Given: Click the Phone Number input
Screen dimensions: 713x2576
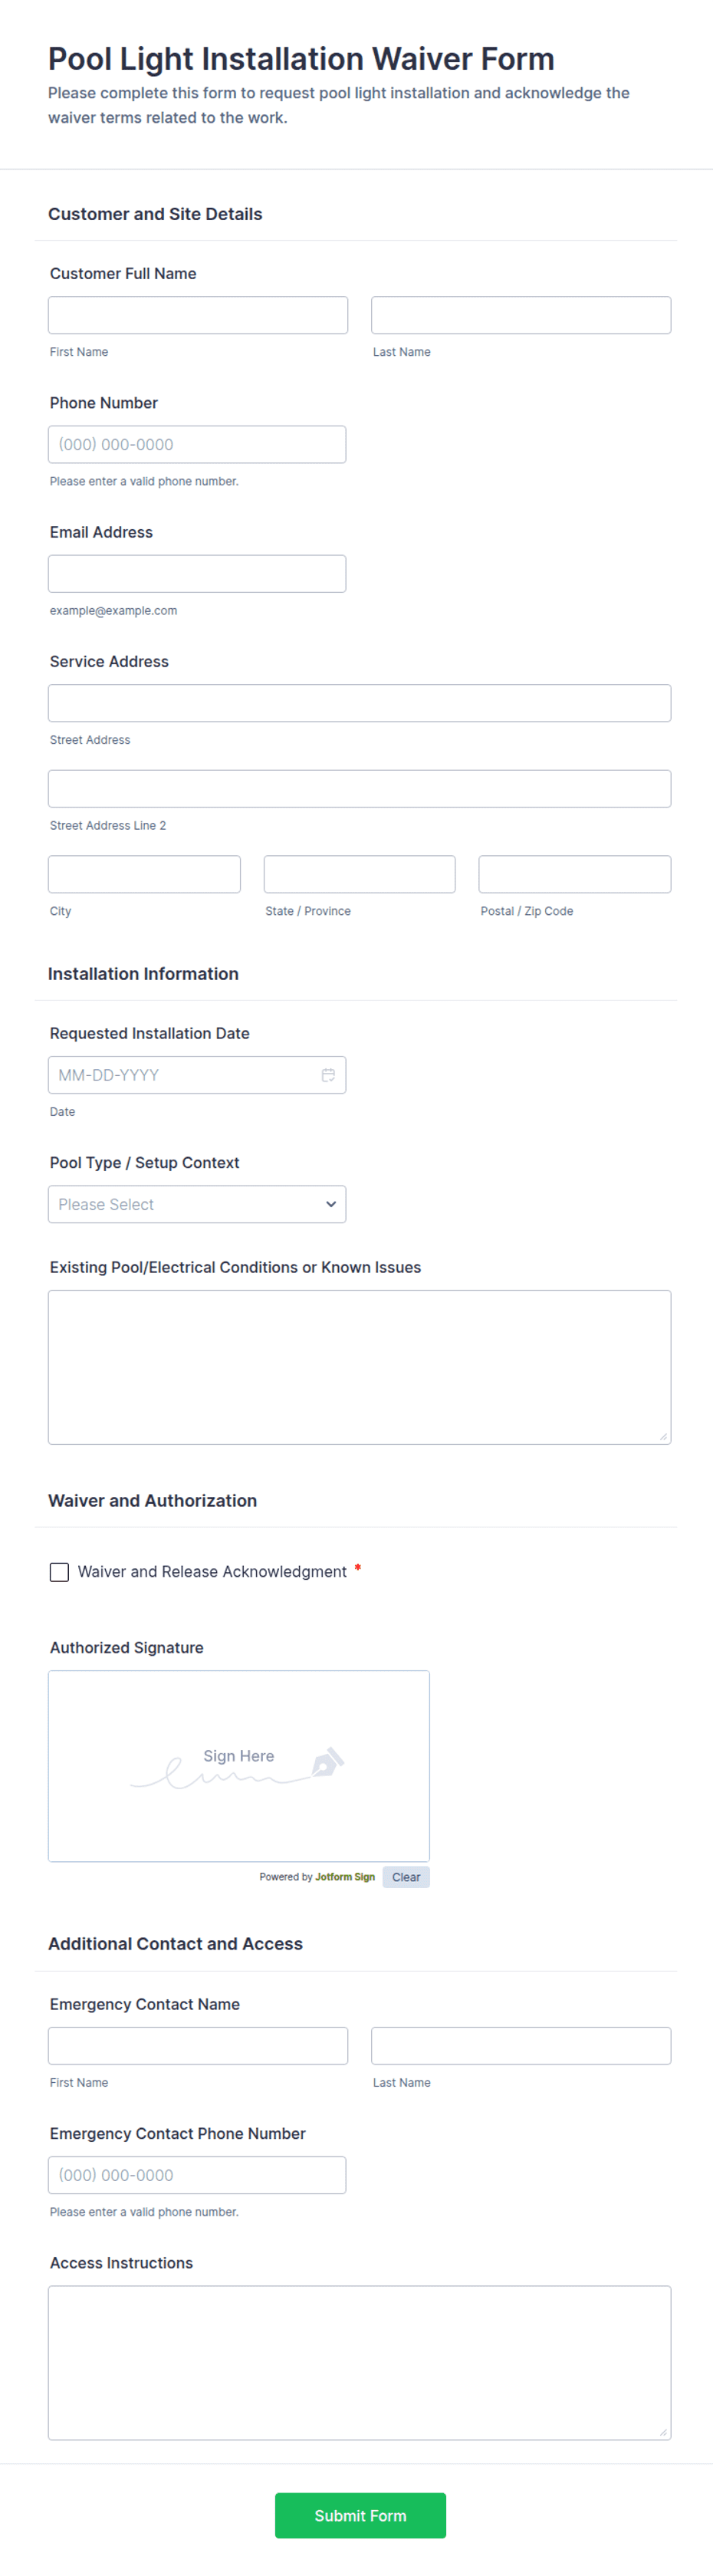Looking at the screenshot, I should (x=197, y=444).
